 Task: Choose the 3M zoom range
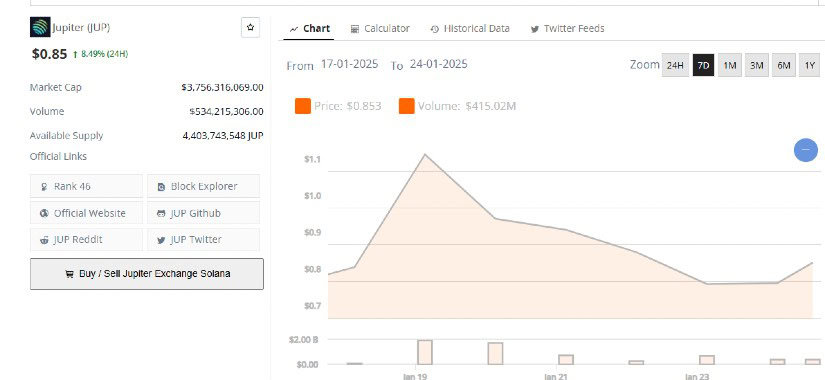(x=757, y=65)
